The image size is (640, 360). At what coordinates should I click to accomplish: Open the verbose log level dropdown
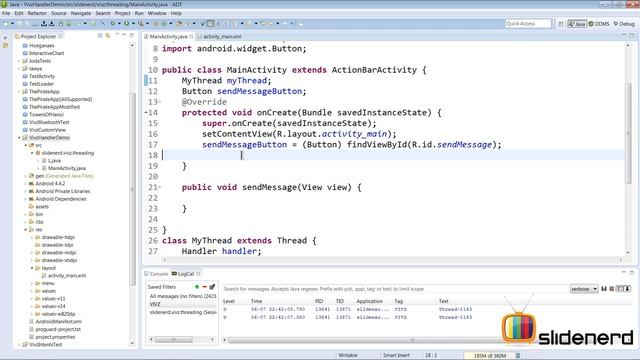pyautogui.click(x=584, y=289)
